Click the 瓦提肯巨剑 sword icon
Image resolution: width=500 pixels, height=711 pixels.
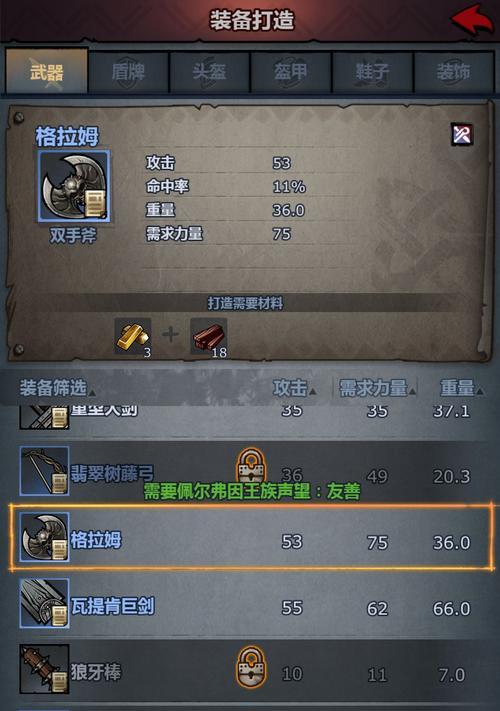44,603
